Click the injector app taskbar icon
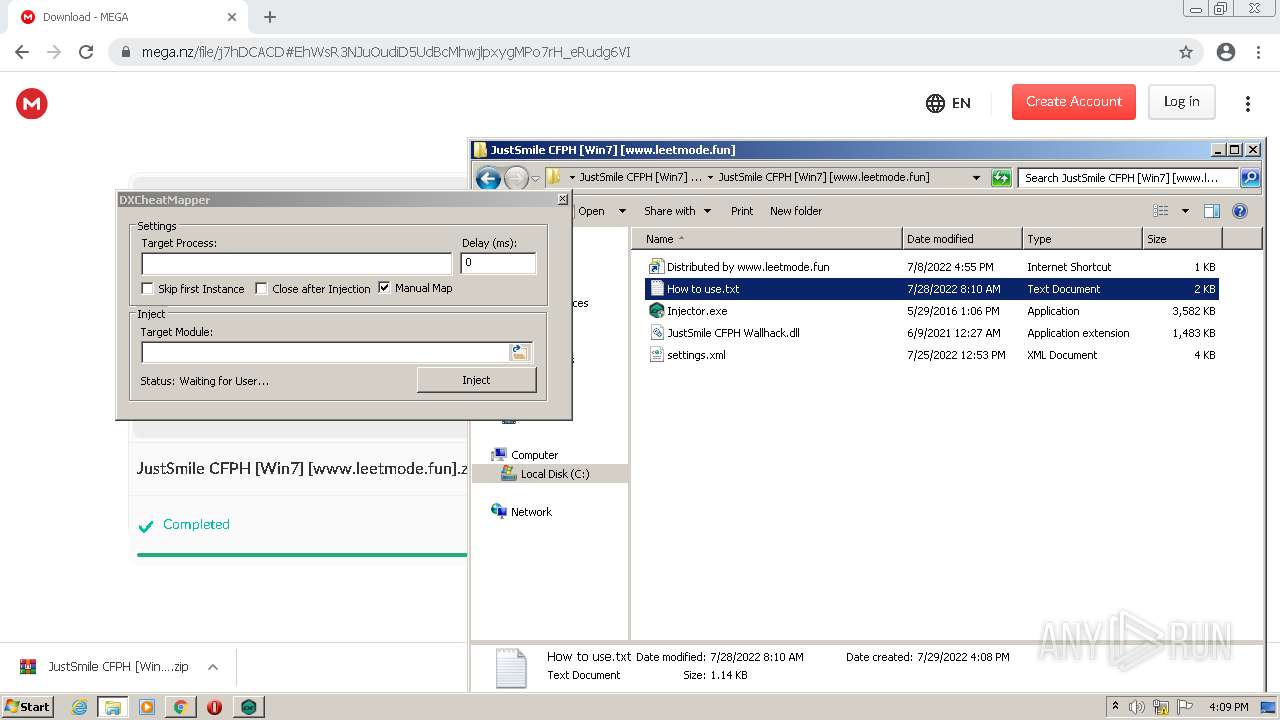The width and height of the screenshot is (1280, 720). [x=248, y=707]
